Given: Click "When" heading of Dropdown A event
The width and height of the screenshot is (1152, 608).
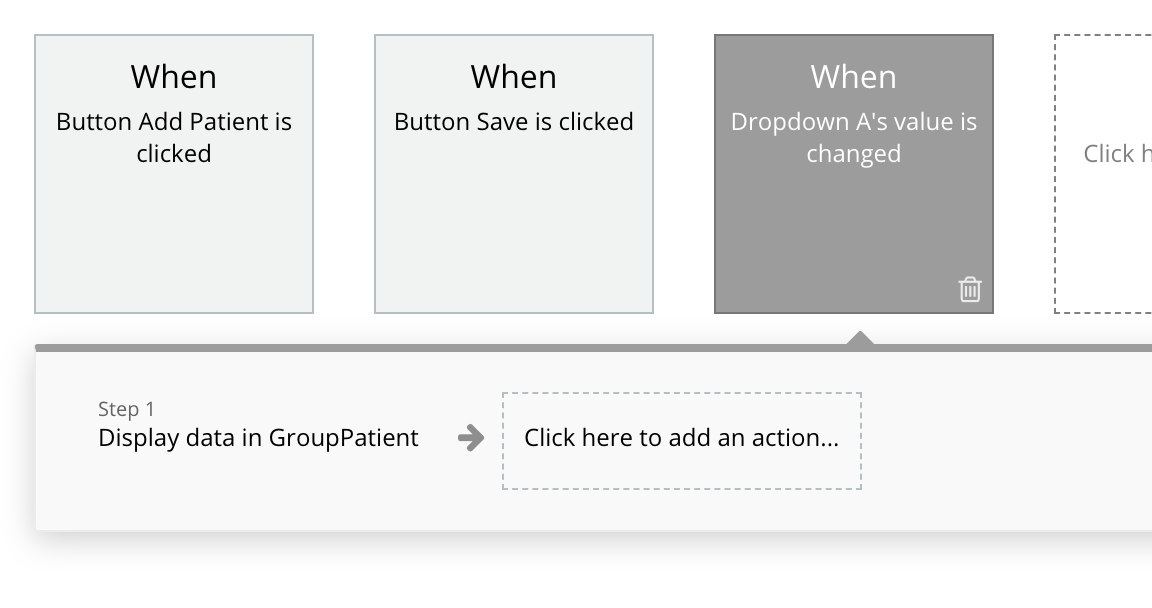Looking at the screenshot, I should coord(854,77).
